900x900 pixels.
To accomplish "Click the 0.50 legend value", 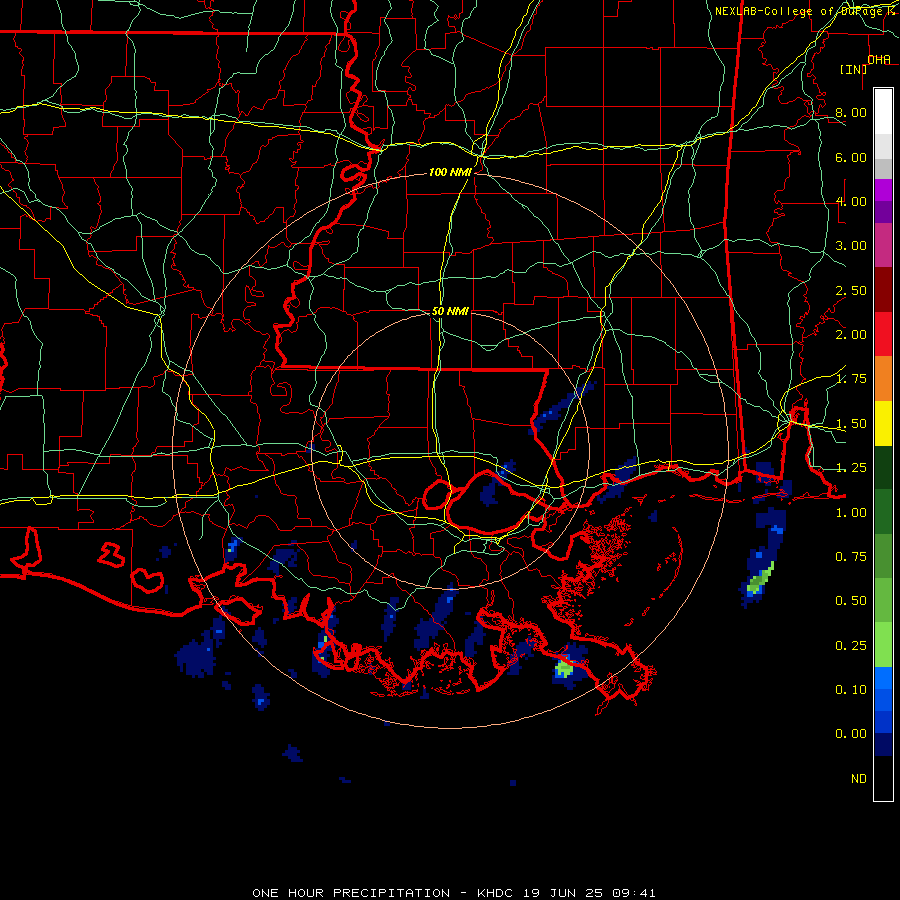I will (x=851, y=600).
